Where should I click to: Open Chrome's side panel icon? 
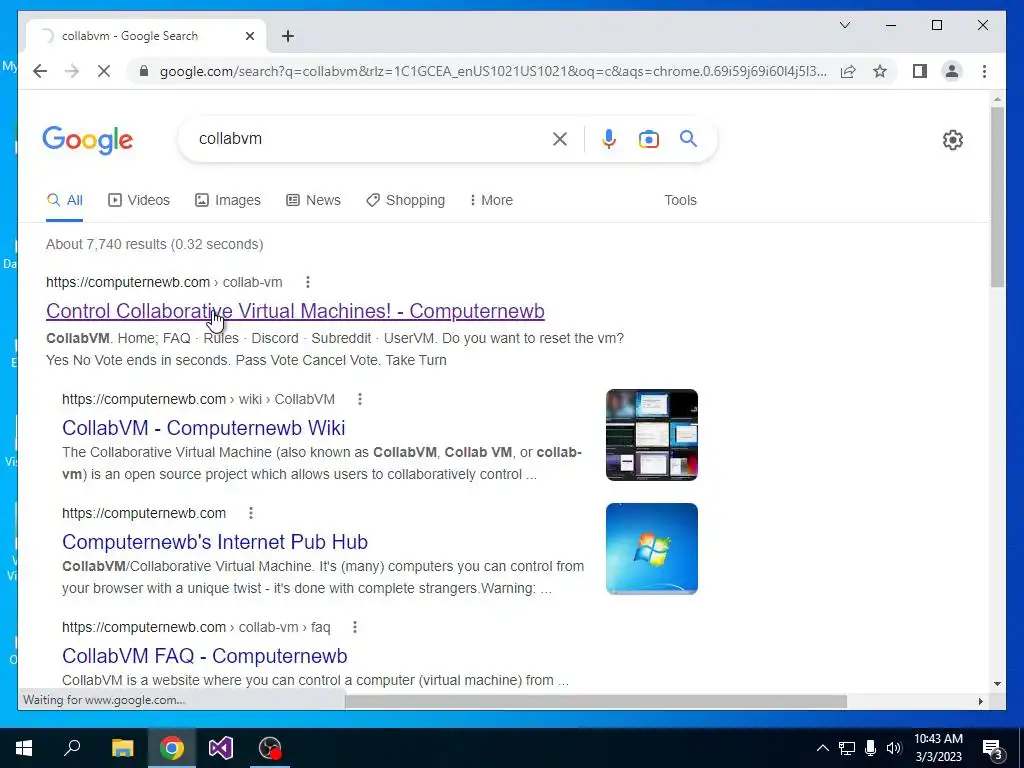[x=920, y=71]
